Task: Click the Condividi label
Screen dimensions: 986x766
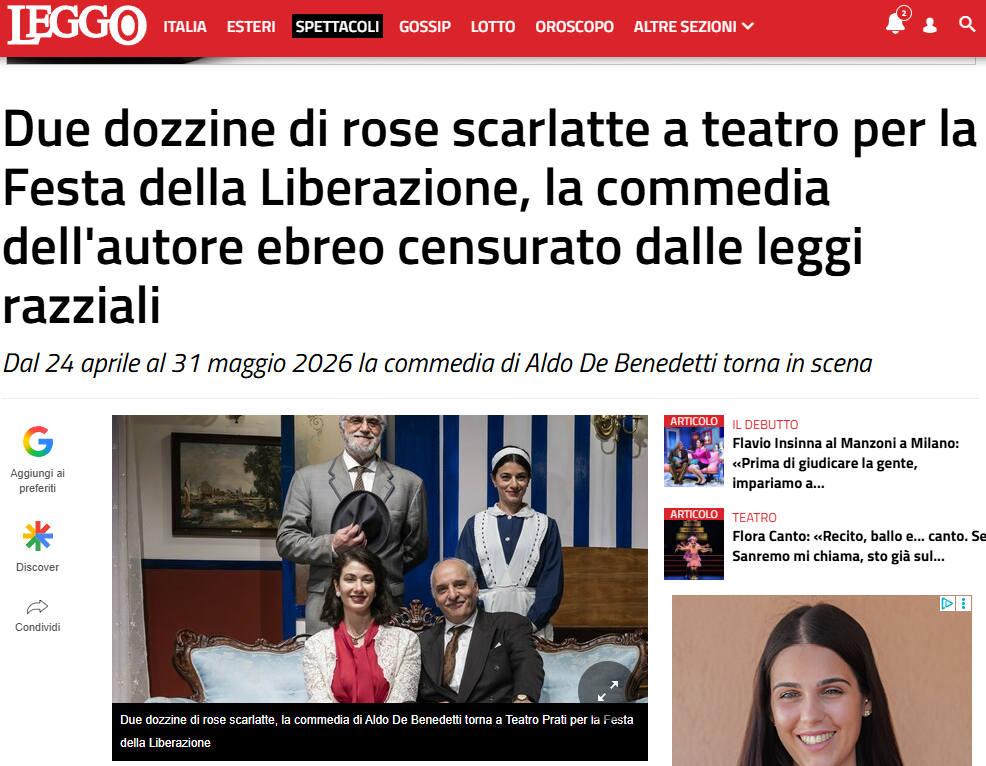Action: click(x=38, y=627)
